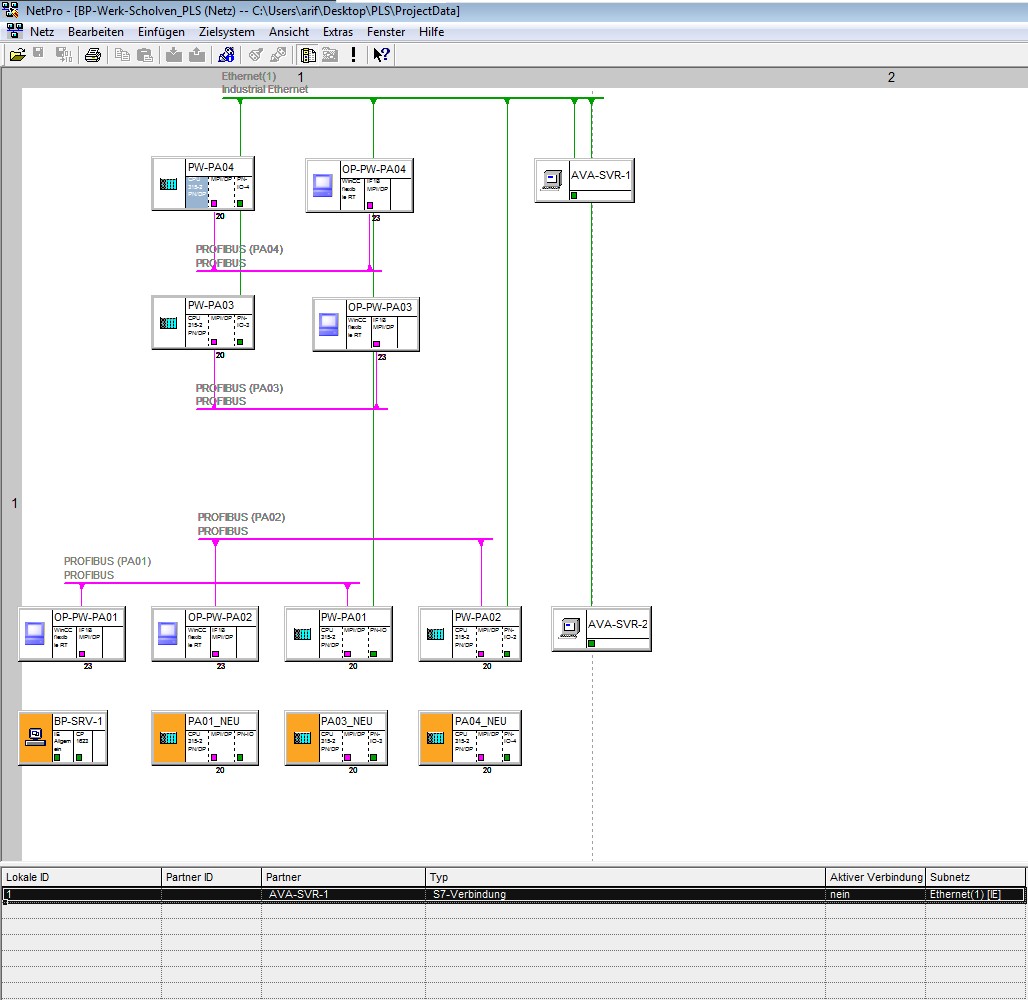Select the orange PA01_NEU station icon

(168, 738)
